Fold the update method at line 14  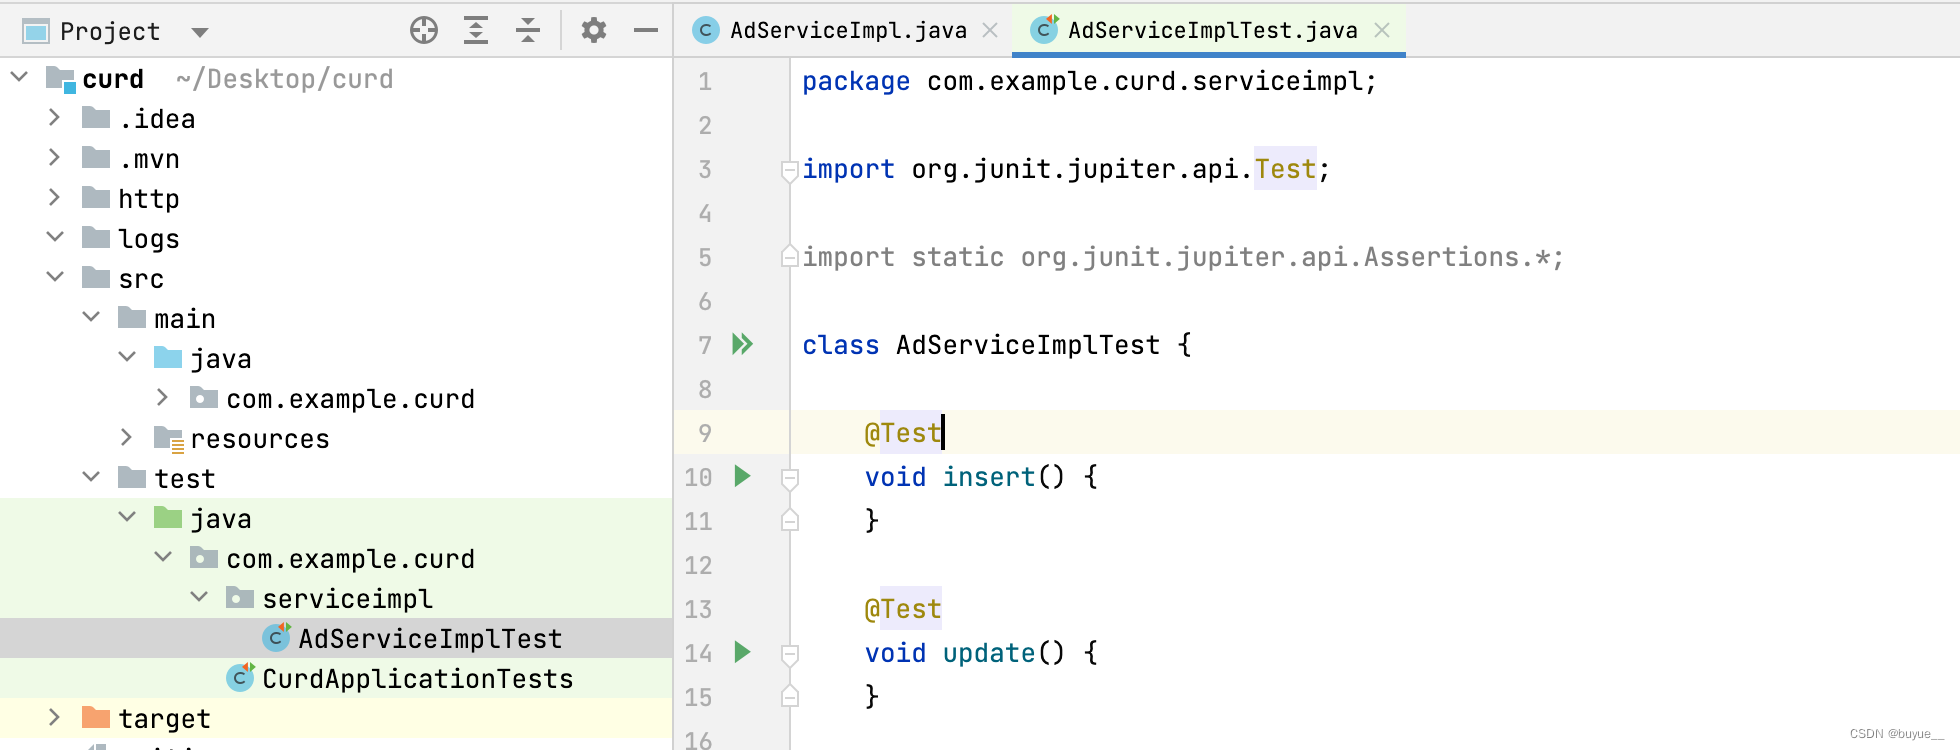click(789, 654)
